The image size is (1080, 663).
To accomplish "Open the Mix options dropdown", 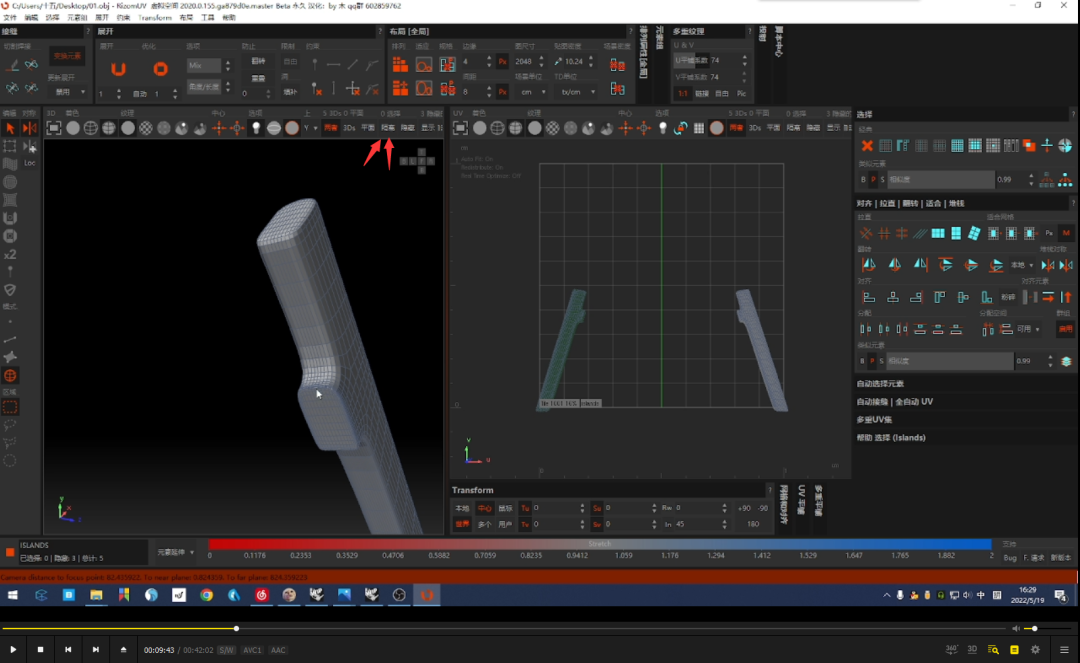I will click(205, 65).
